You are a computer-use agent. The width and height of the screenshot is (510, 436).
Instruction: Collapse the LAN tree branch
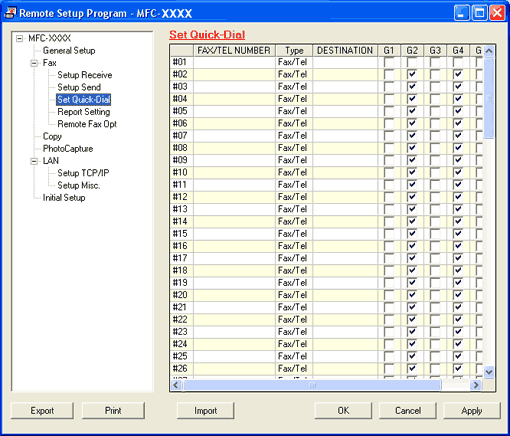[34, 161]
